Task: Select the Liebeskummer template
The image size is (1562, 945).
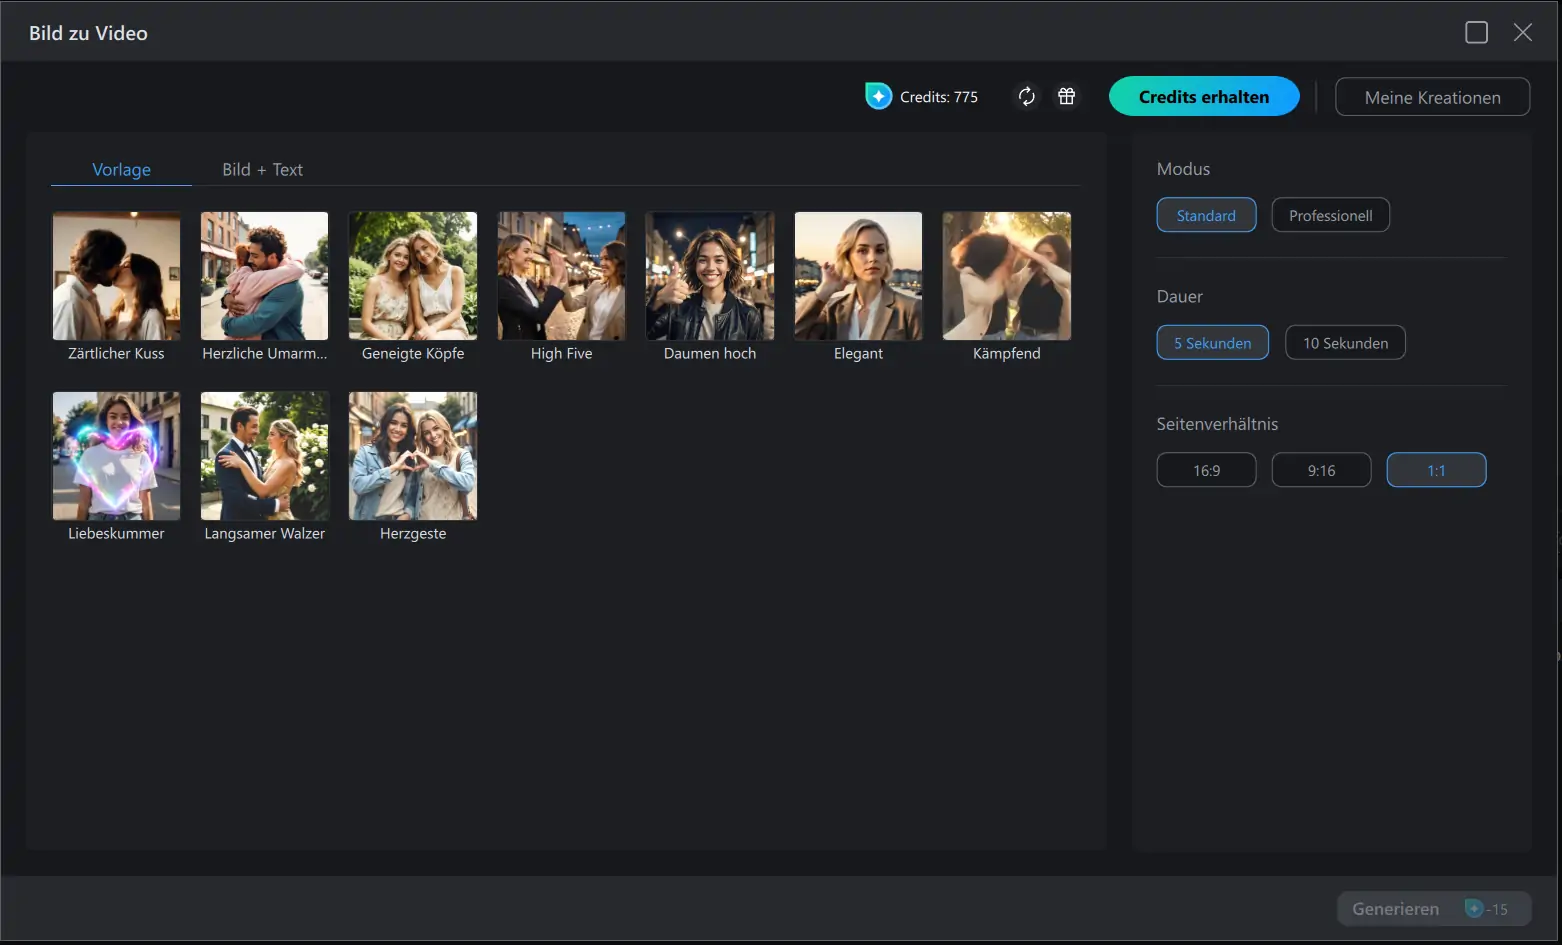Action: (116, 456)
